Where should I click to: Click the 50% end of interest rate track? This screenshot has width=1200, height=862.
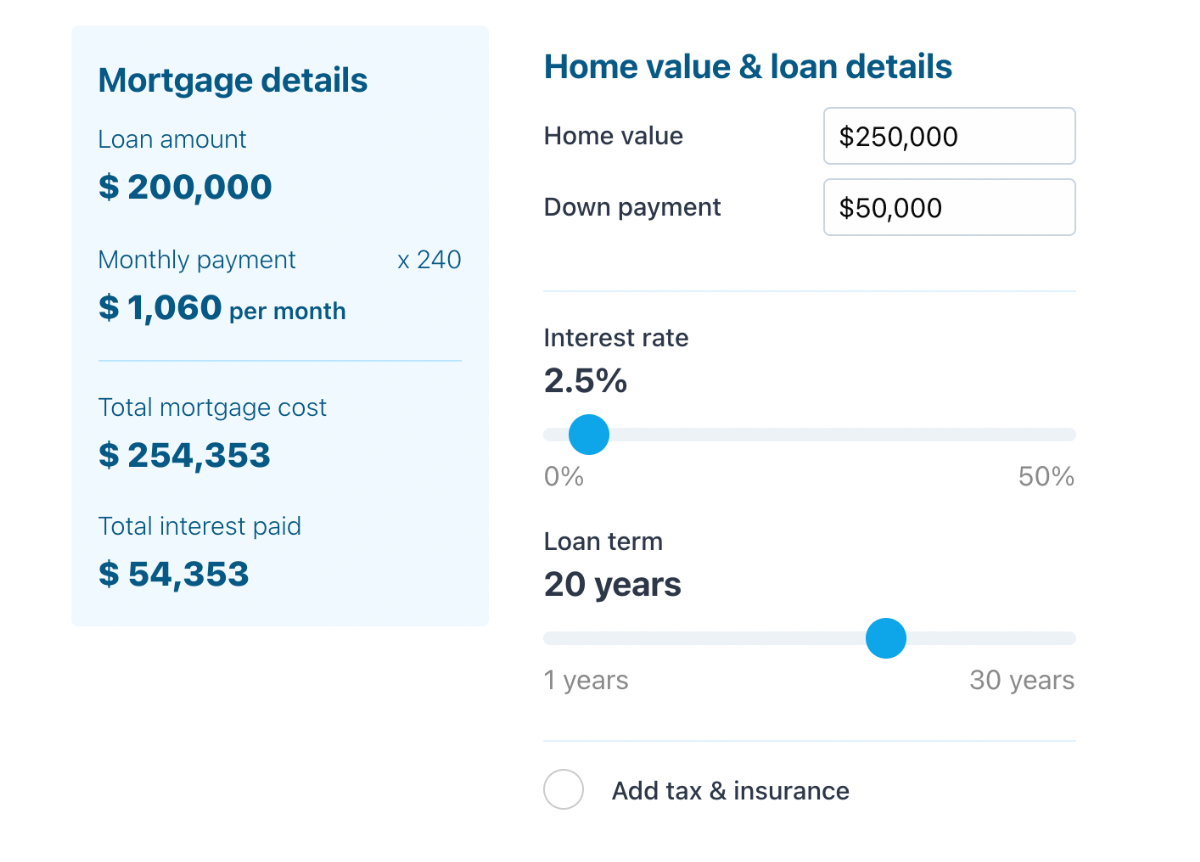point(1068,435)
